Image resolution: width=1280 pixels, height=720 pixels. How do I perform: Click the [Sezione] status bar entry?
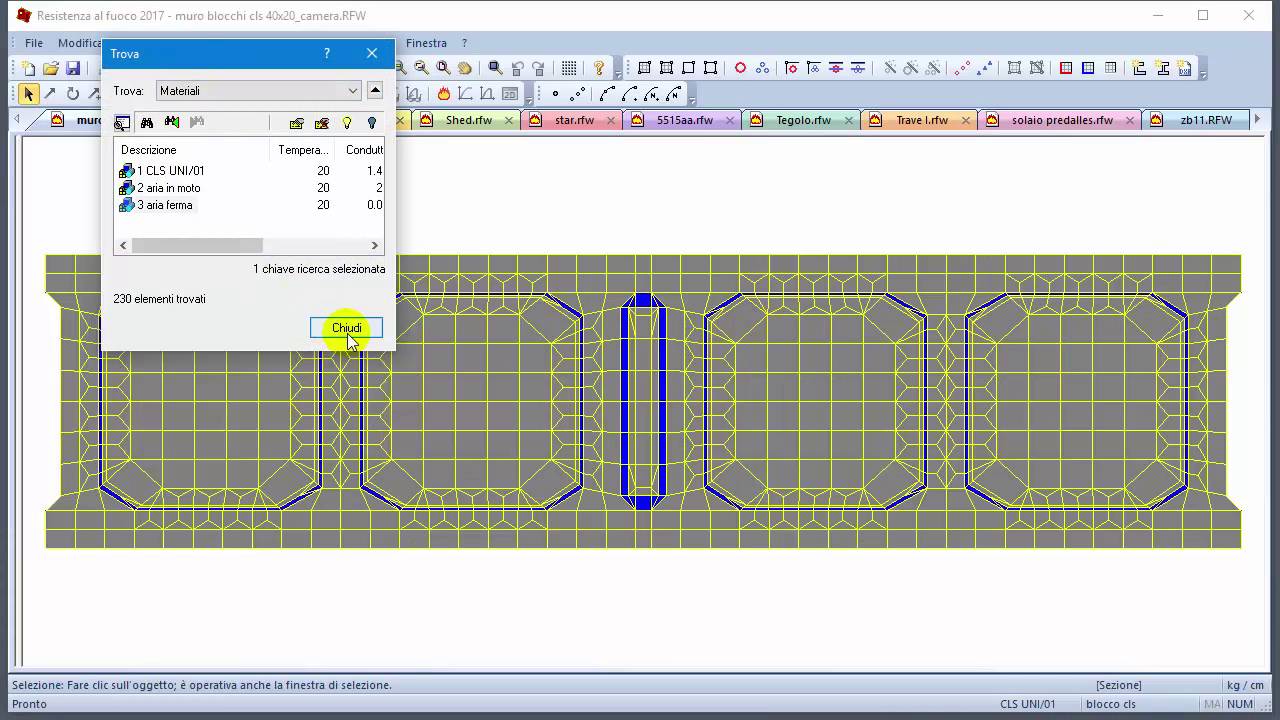(x=1118, y=685)
